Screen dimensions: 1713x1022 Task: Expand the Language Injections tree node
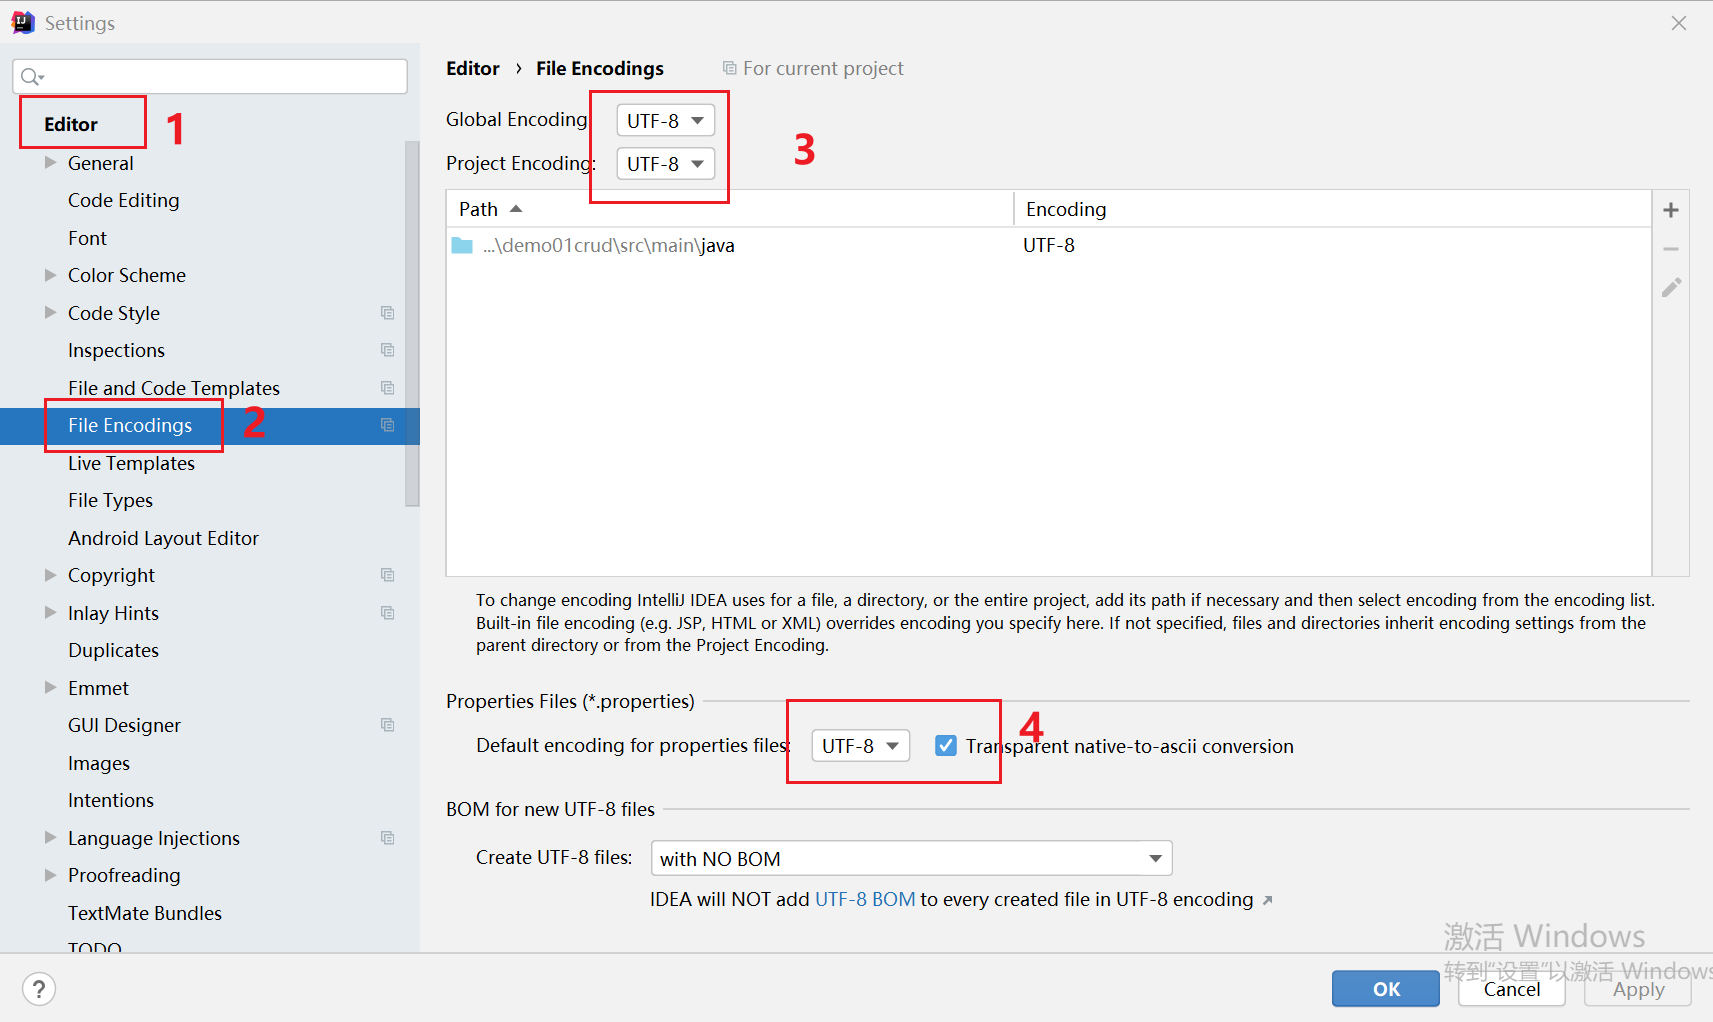point(50,837)
